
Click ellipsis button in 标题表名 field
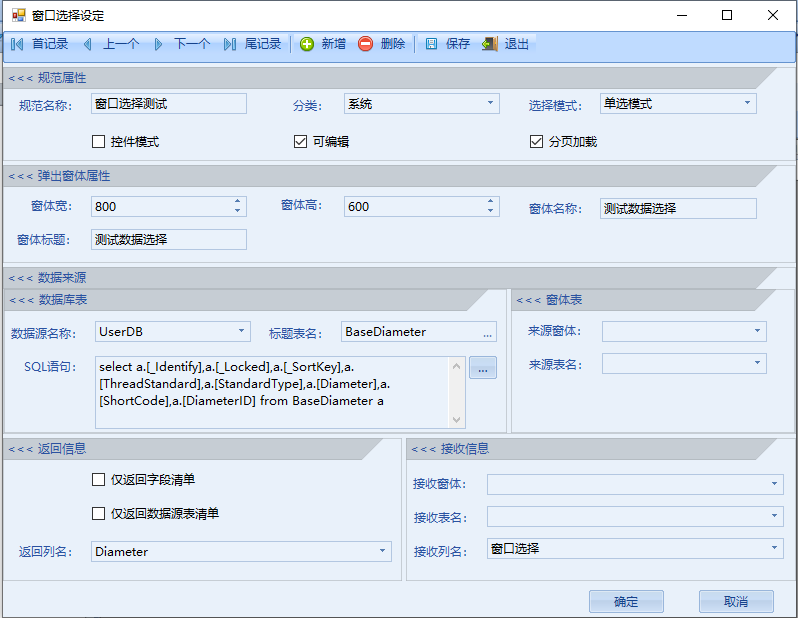coord(488,333)
